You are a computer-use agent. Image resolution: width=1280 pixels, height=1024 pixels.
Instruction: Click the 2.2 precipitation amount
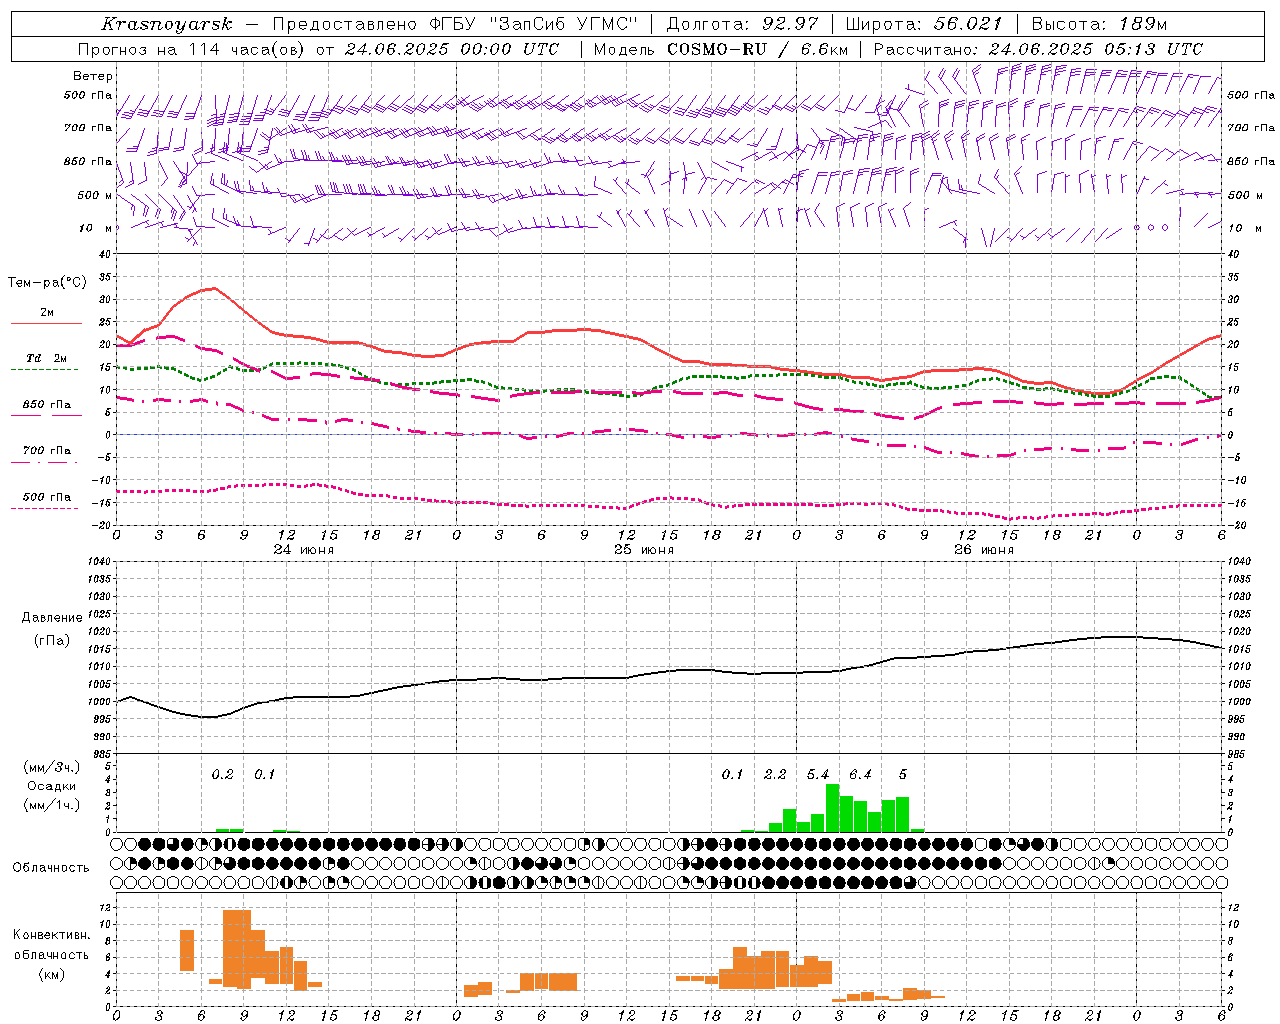[775, 774]
